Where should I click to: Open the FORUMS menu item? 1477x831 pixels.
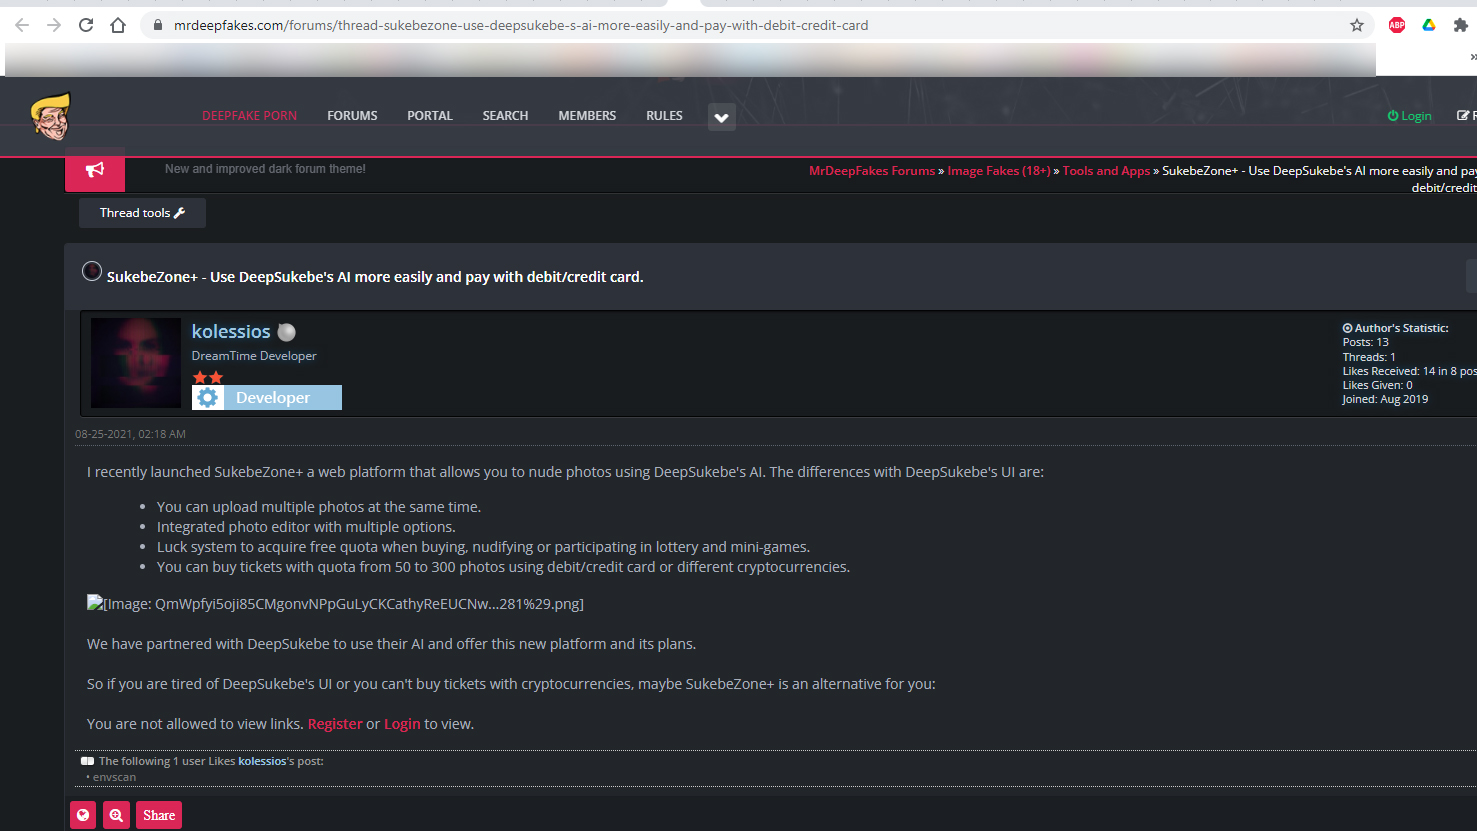tap(352, 116)
